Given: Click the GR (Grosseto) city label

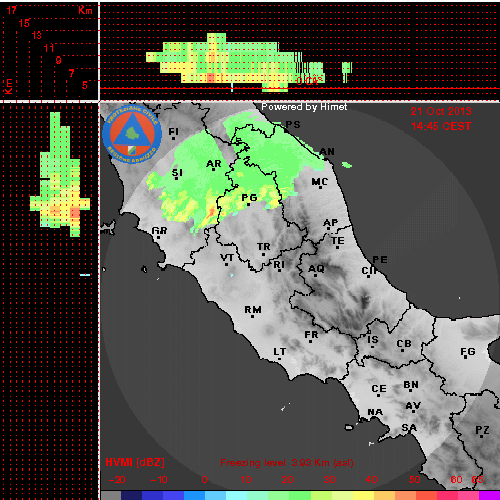Looking at the screenshot, I should [x=159, y=231].
